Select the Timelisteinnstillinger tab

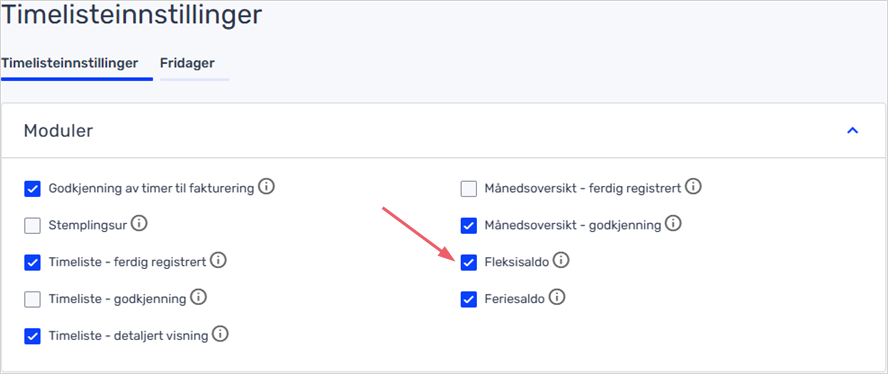70,63
